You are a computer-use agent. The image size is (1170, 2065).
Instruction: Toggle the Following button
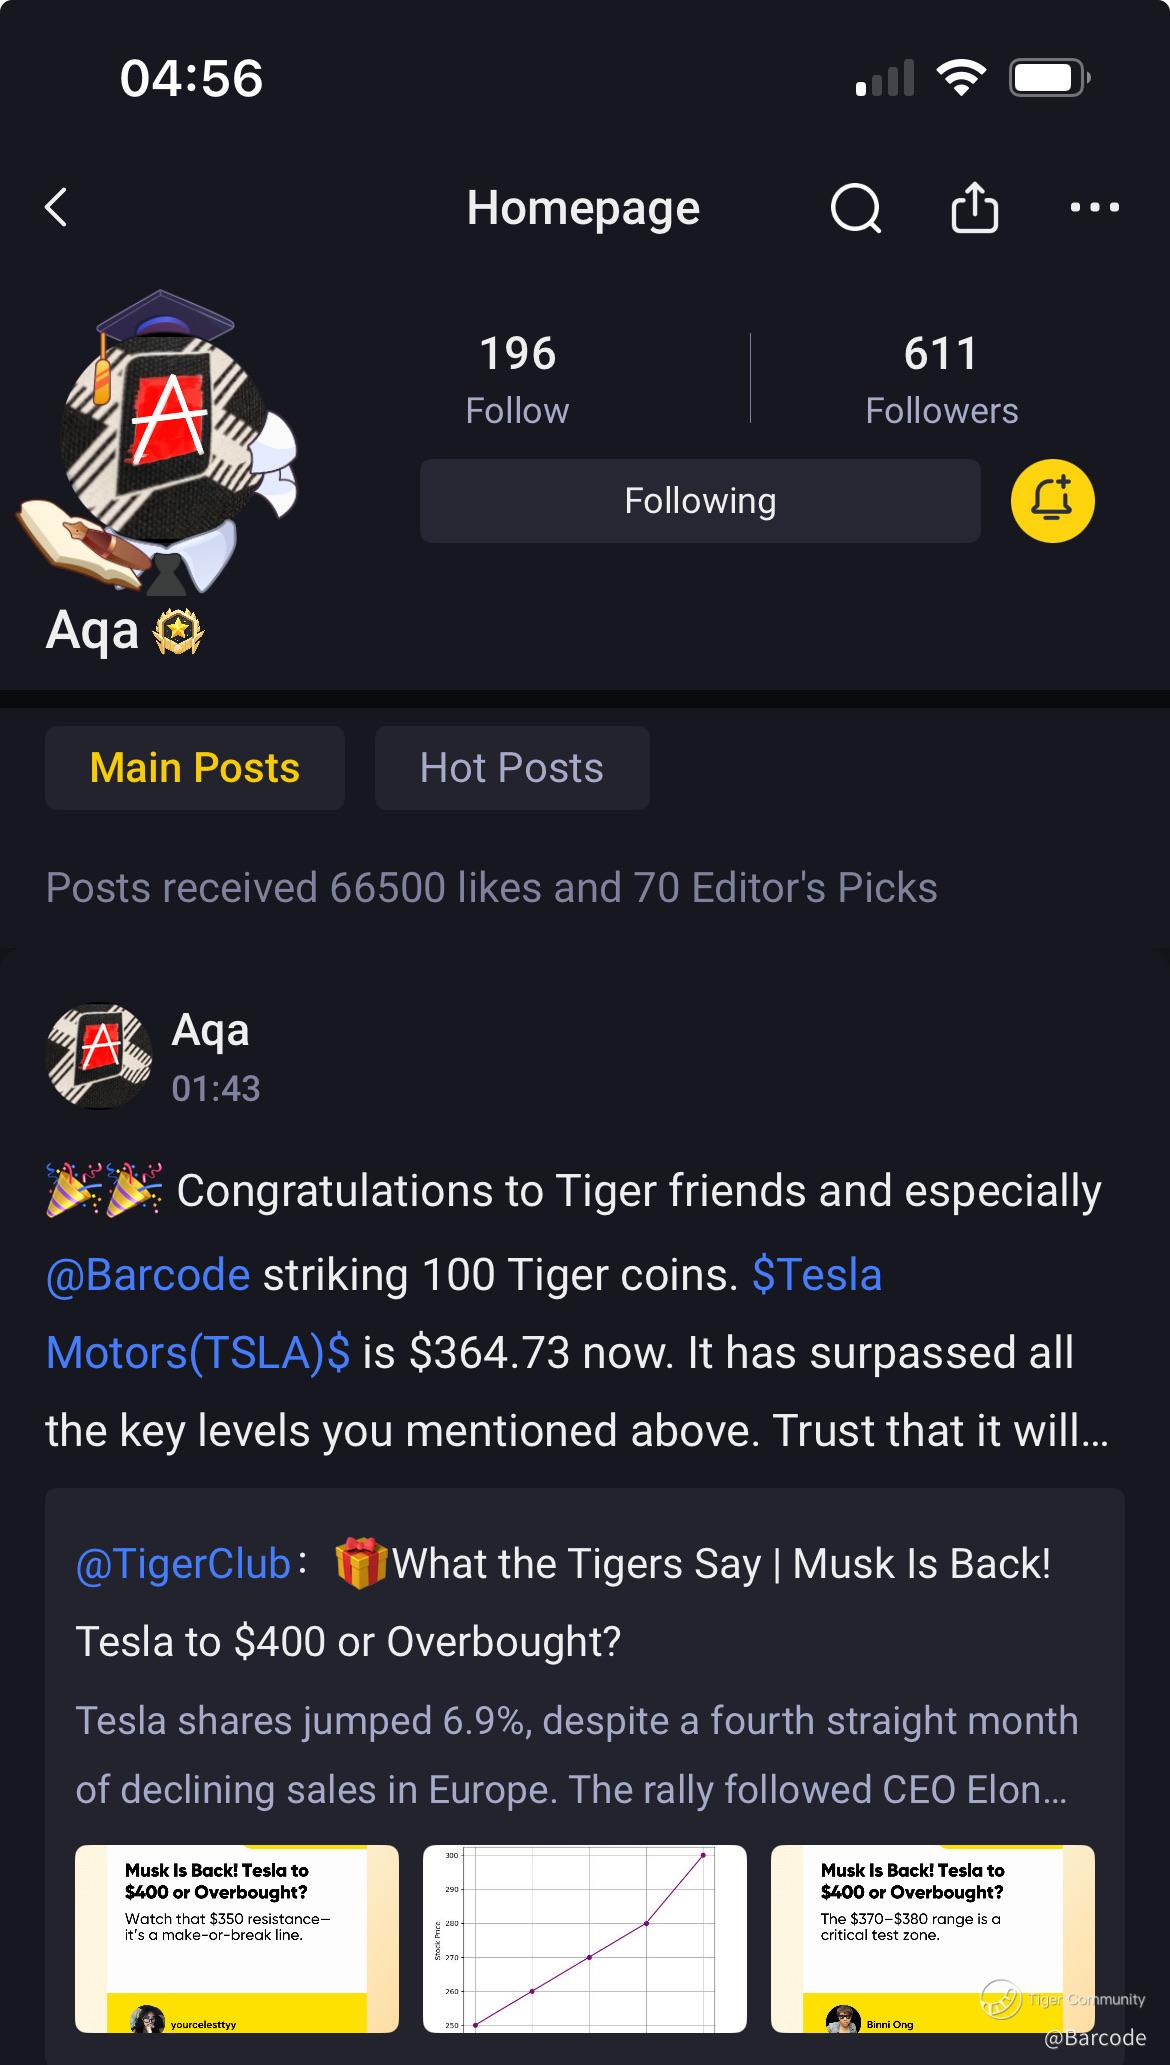click(x=700, y=501)
